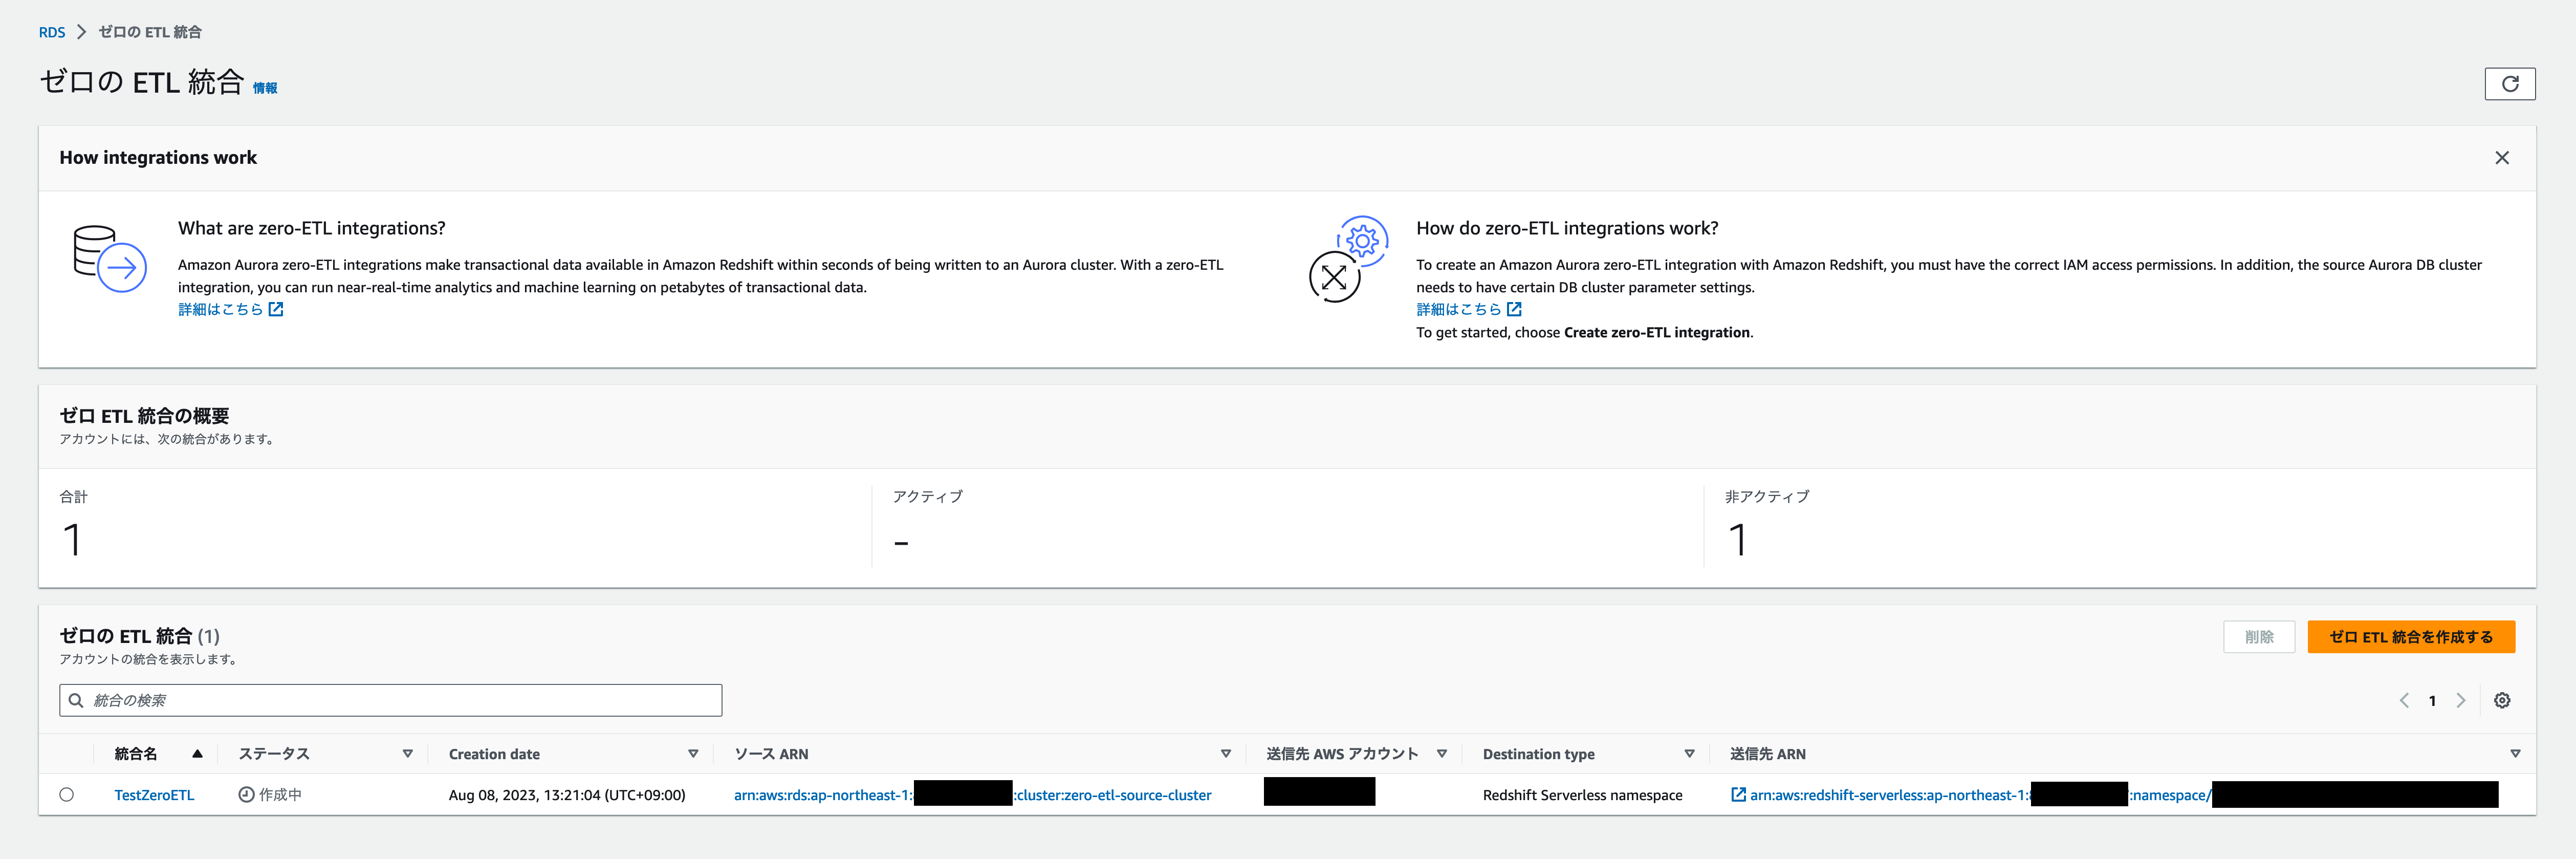Click external icon after second 詳細はこちら
Image resolution: width=2576 pixels, height=859 pixels.
pyautogui.click(x=1514, y=310)
